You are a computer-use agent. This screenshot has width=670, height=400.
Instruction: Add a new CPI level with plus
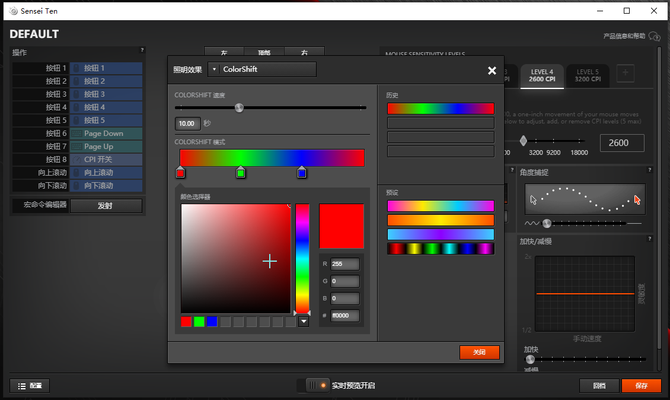pyautogui.click(x=625, y=73)
